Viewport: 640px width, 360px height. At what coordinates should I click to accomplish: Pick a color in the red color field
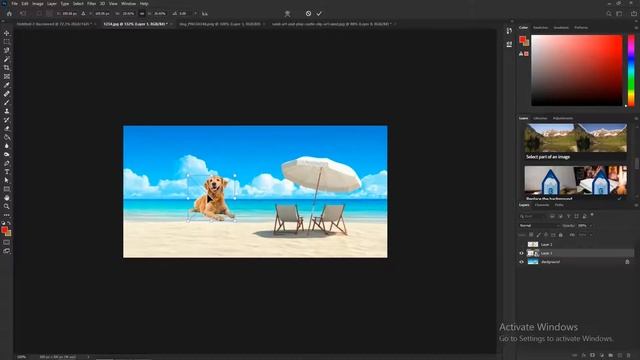pyautogui.click(x=577, y=70)
